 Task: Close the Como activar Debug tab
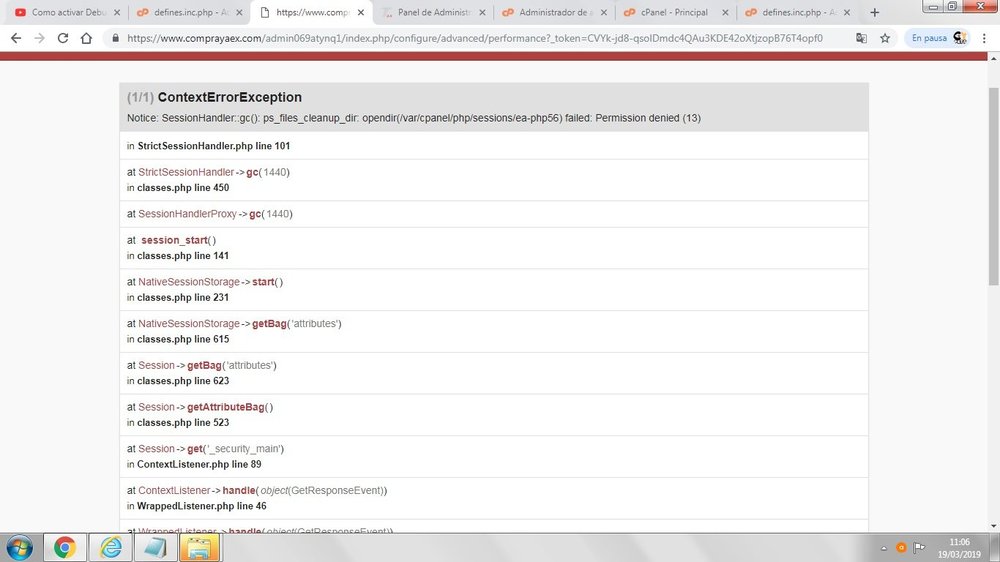(117, 12)
